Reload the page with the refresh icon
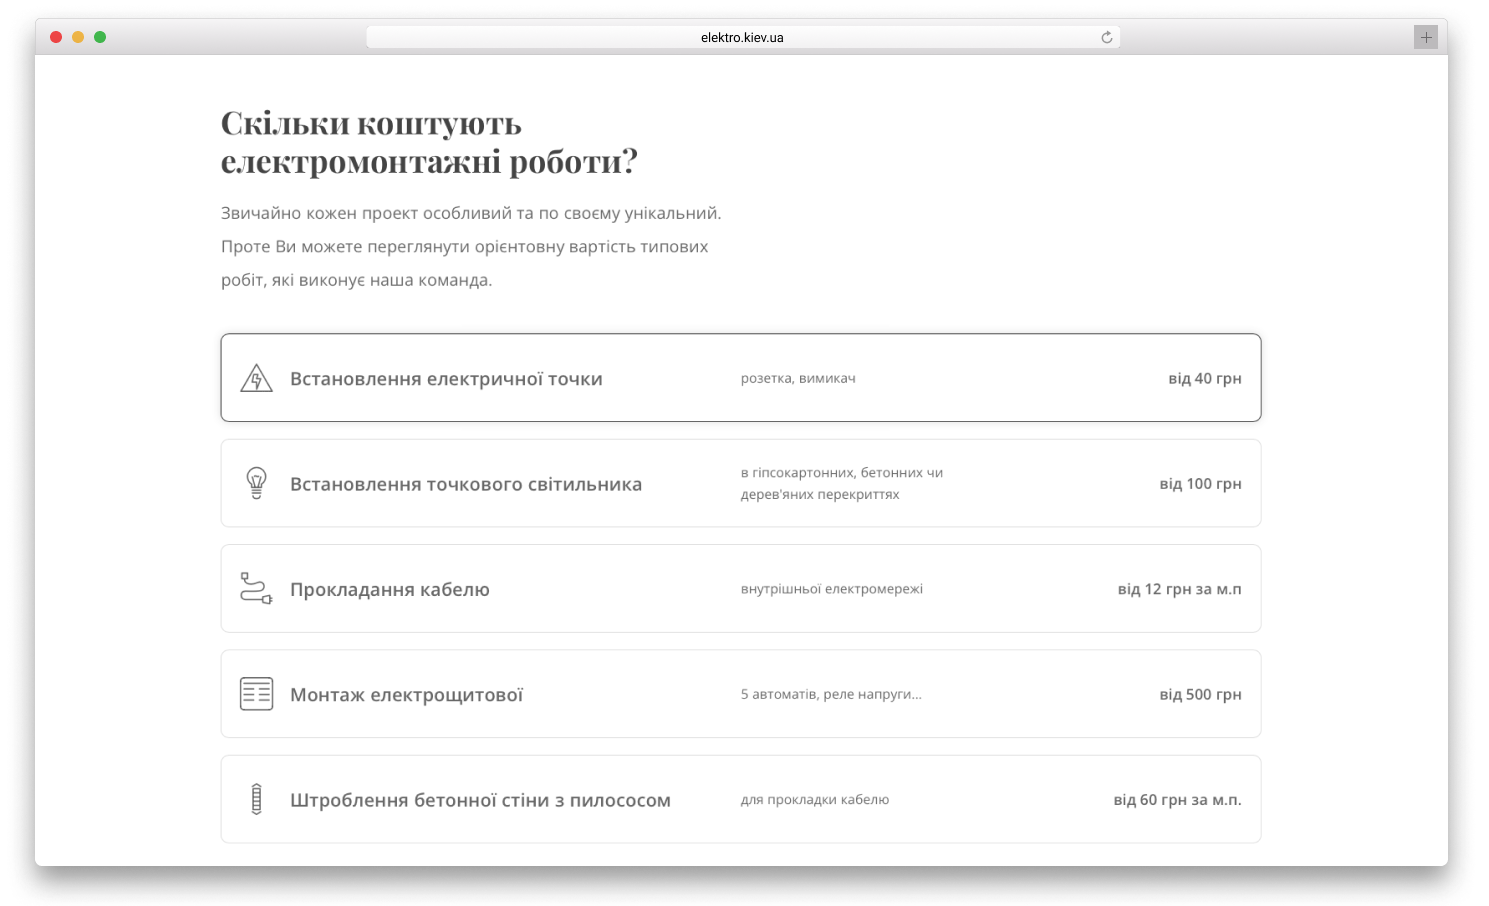Image resolution: width=1489 pixels, height=906 pixels. tap(1106, 38)
